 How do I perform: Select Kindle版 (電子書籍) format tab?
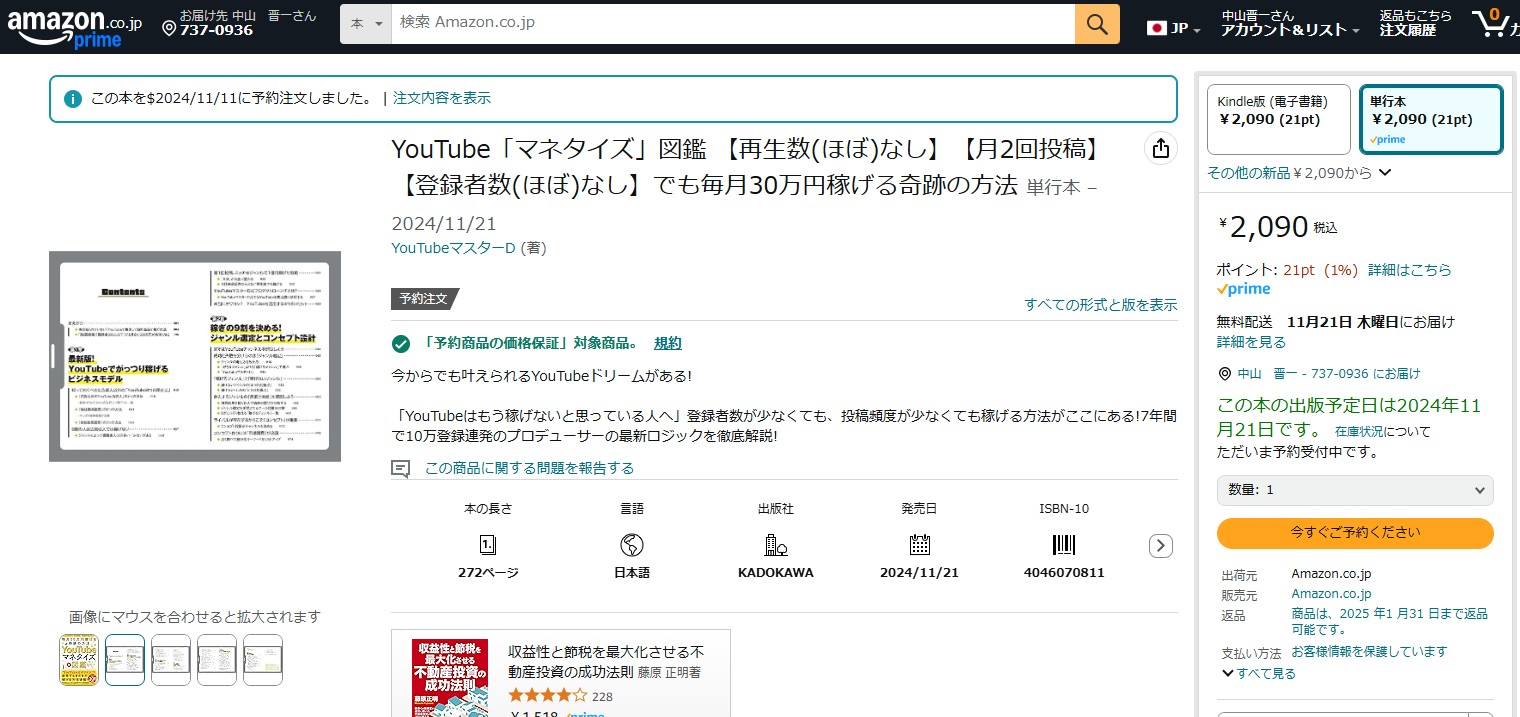click(1279, 120)
